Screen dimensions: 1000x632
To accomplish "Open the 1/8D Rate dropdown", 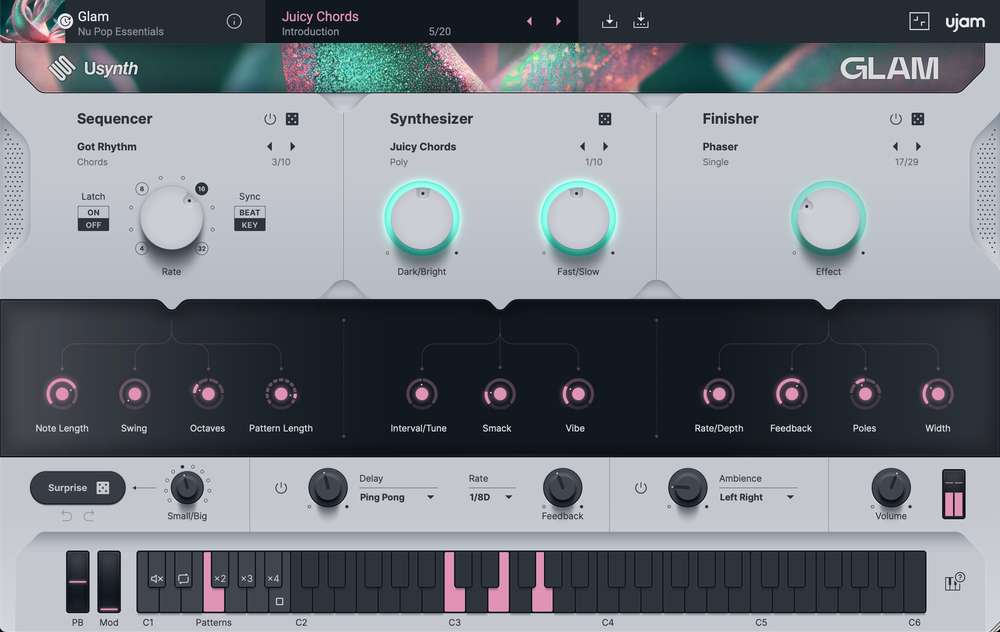I will (x=490, y=497).
